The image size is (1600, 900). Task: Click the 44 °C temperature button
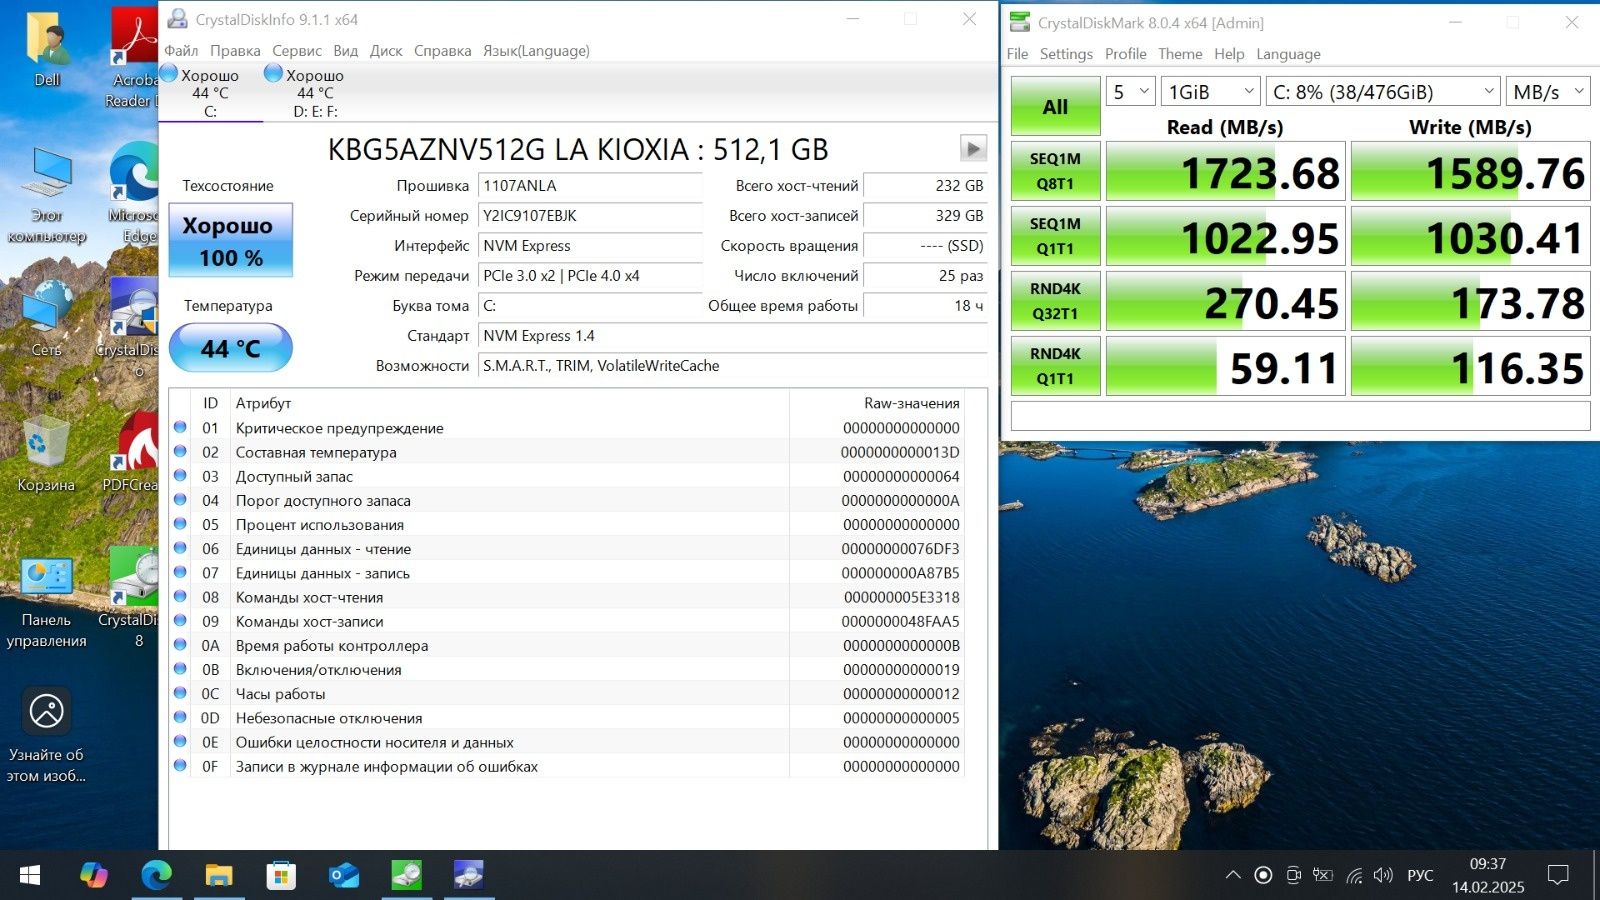(231, 348)
